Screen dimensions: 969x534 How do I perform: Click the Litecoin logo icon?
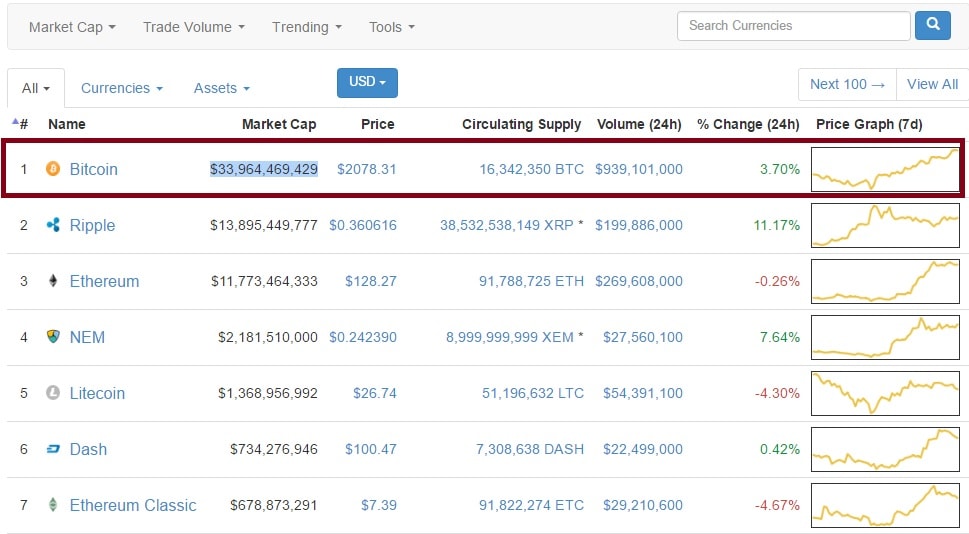point(53,393)
